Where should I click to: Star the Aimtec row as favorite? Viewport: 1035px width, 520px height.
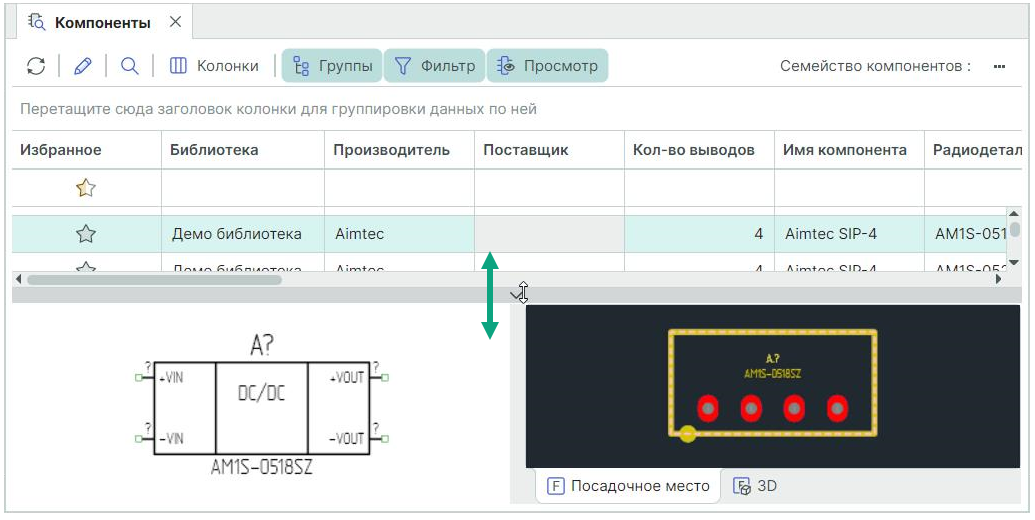pyautogui.click(x=86, y=234)
